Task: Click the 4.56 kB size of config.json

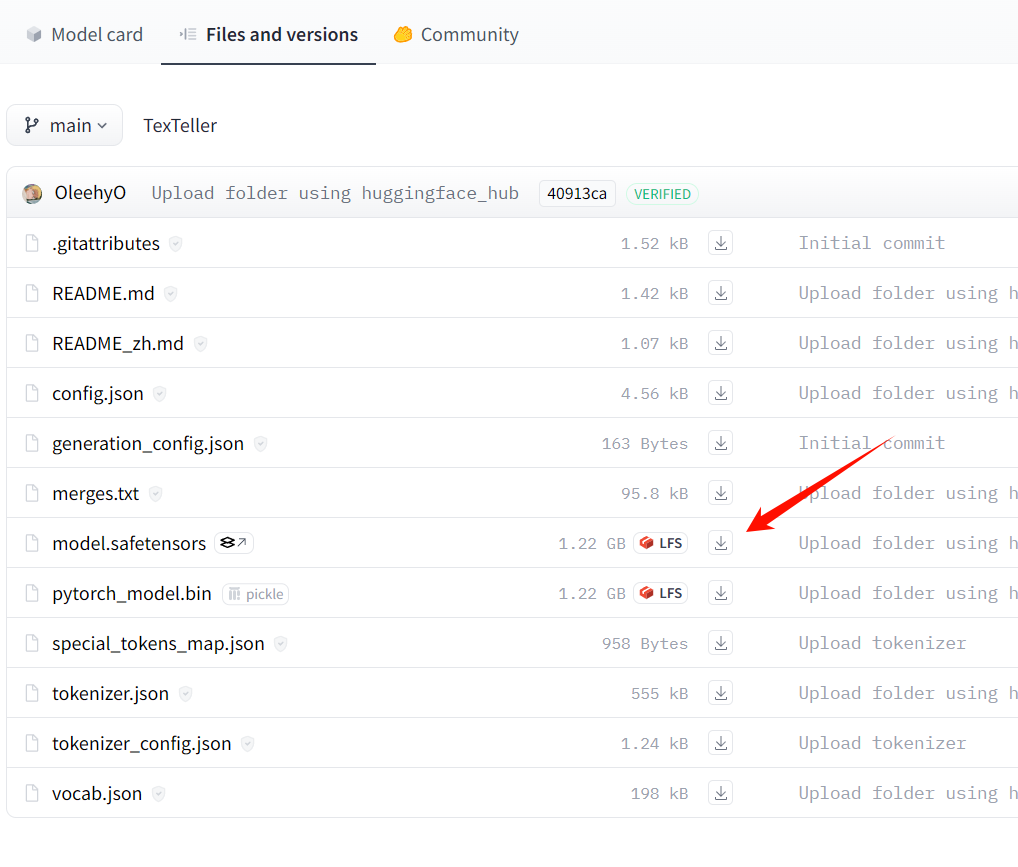Action: 654,394
